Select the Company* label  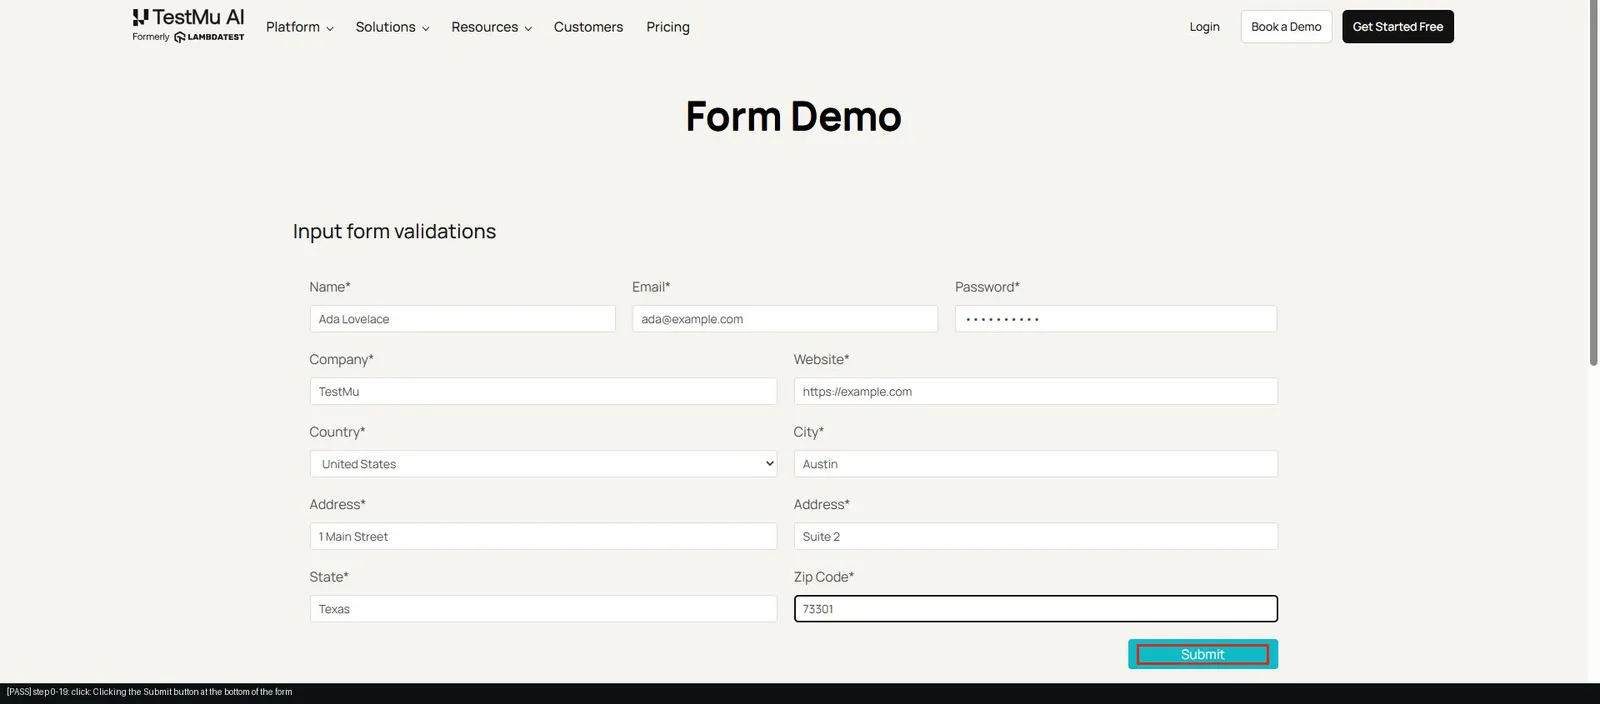pyautogui.click(x=341, y=360)
